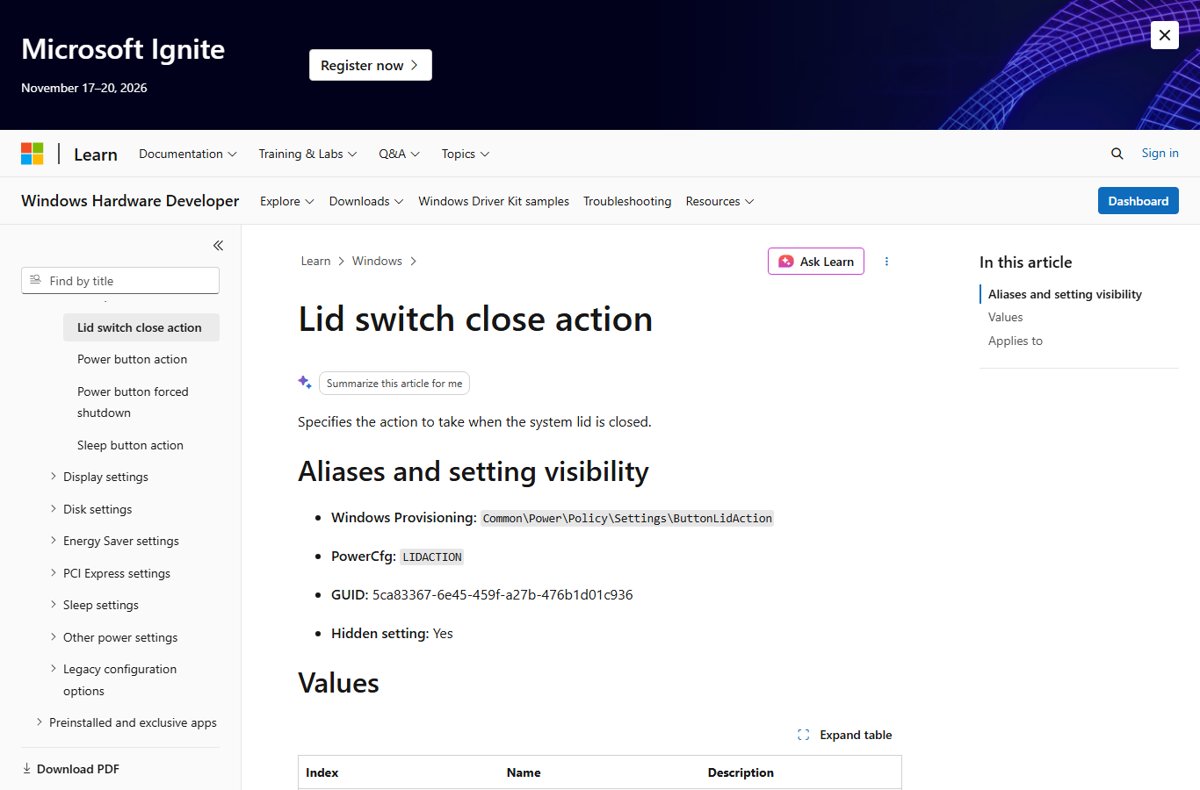Expand Sleep settings tree node

pyautogui.click(x=95, y=605)
